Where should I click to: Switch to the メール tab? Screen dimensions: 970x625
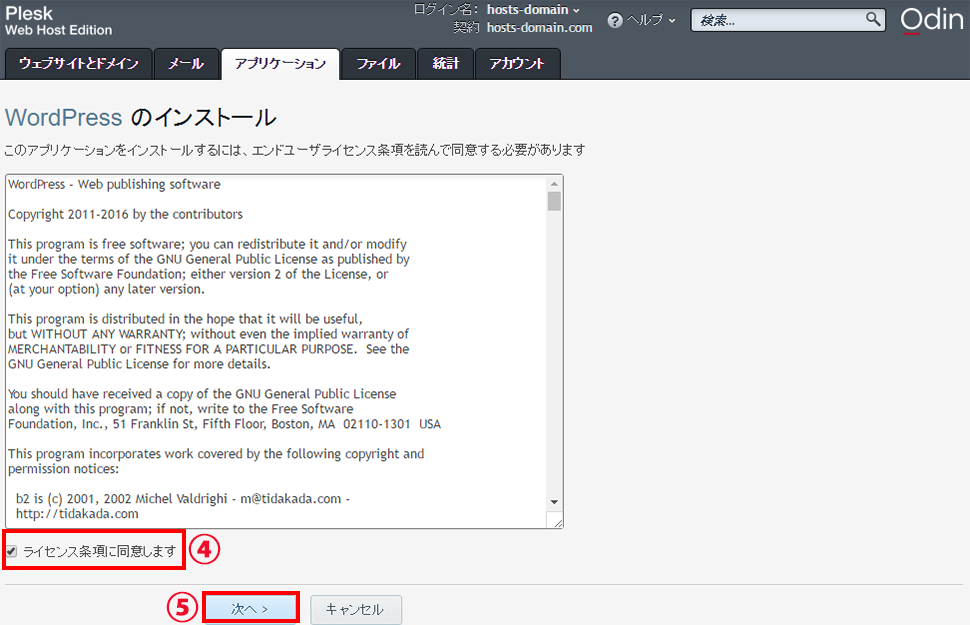click(x=186, y=64)
